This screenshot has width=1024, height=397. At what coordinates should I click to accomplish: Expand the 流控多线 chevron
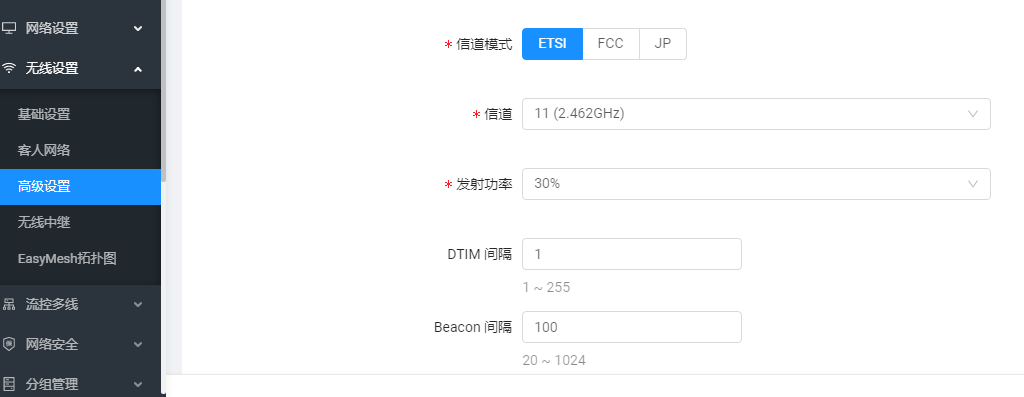138,304
